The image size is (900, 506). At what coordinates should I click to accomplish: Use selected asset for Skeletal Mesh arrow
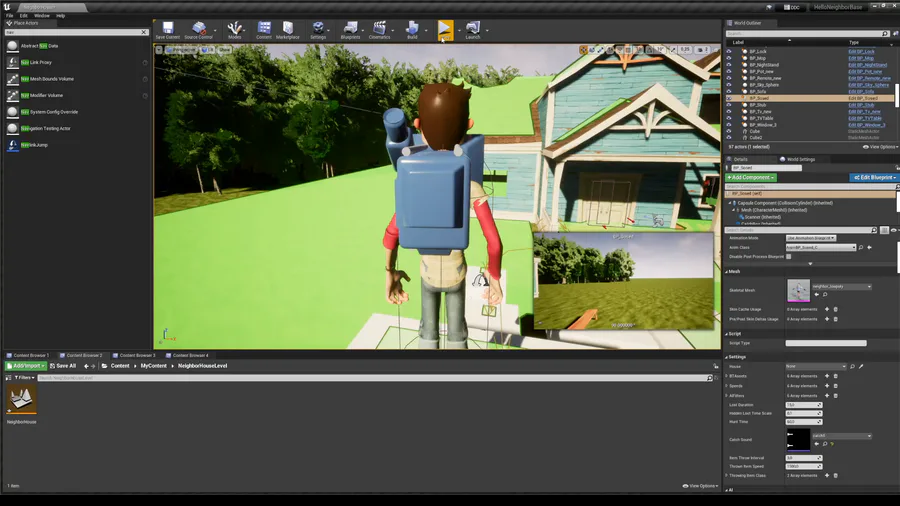pos(817,295)
